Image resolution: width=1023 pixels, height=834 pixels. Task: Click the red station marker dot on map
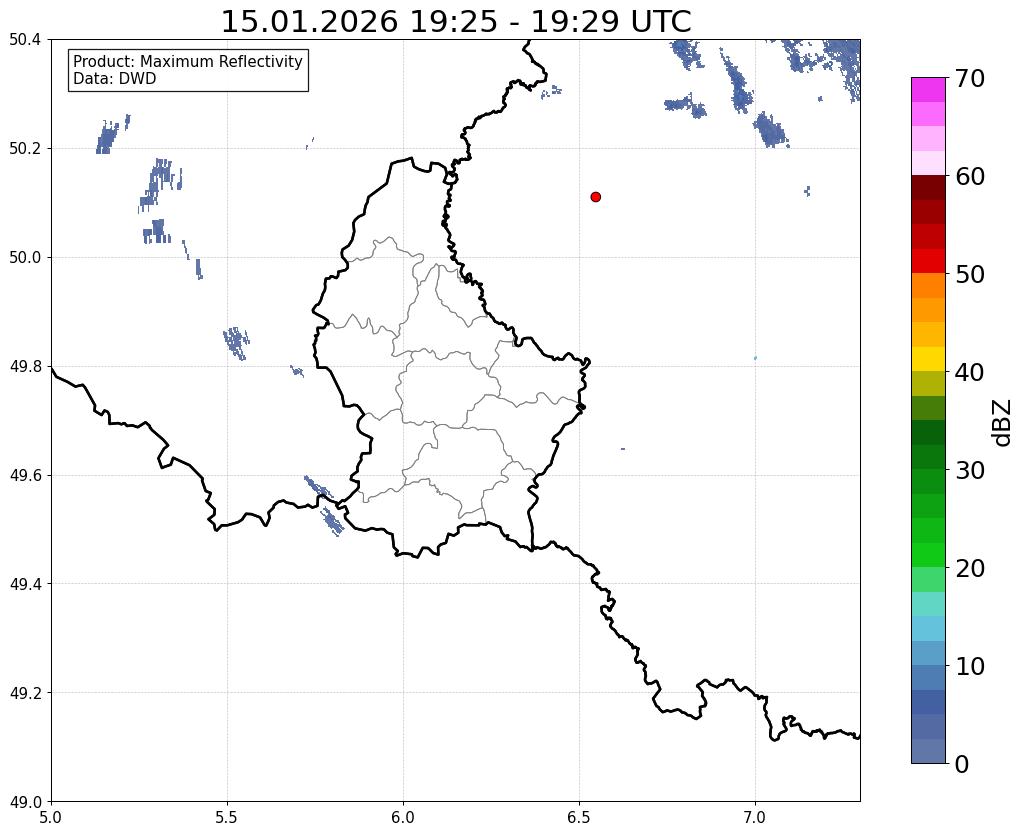tap(595, 197)
